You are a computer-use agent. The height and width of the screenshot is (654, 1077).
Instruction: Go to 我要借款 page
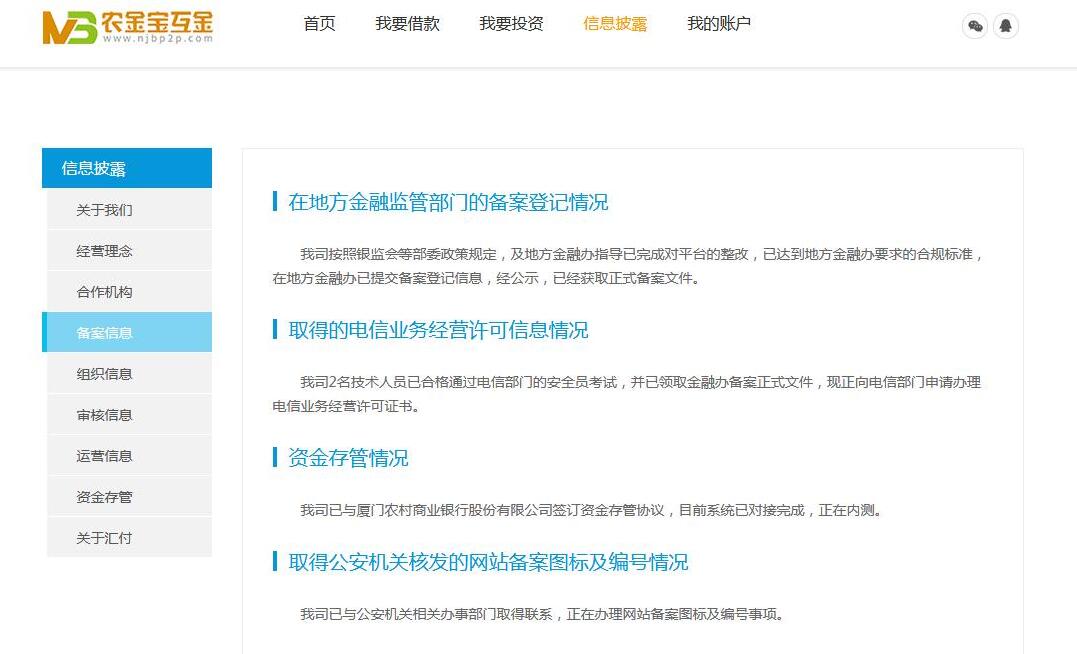pyautogui.click(x=407, y=24)
